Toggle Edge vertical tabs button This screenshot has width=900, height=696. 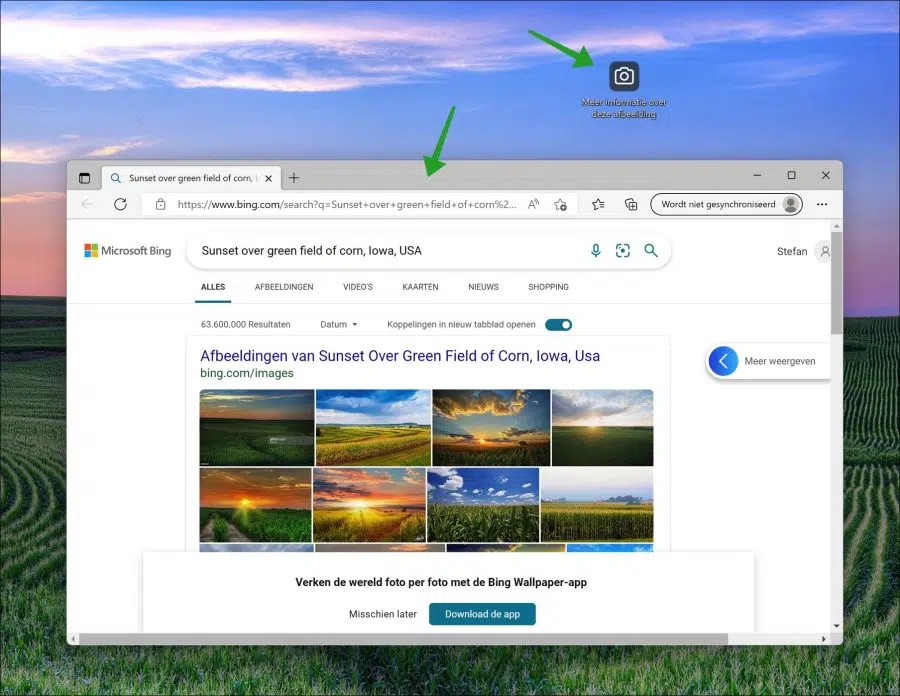tap(84, 178)
